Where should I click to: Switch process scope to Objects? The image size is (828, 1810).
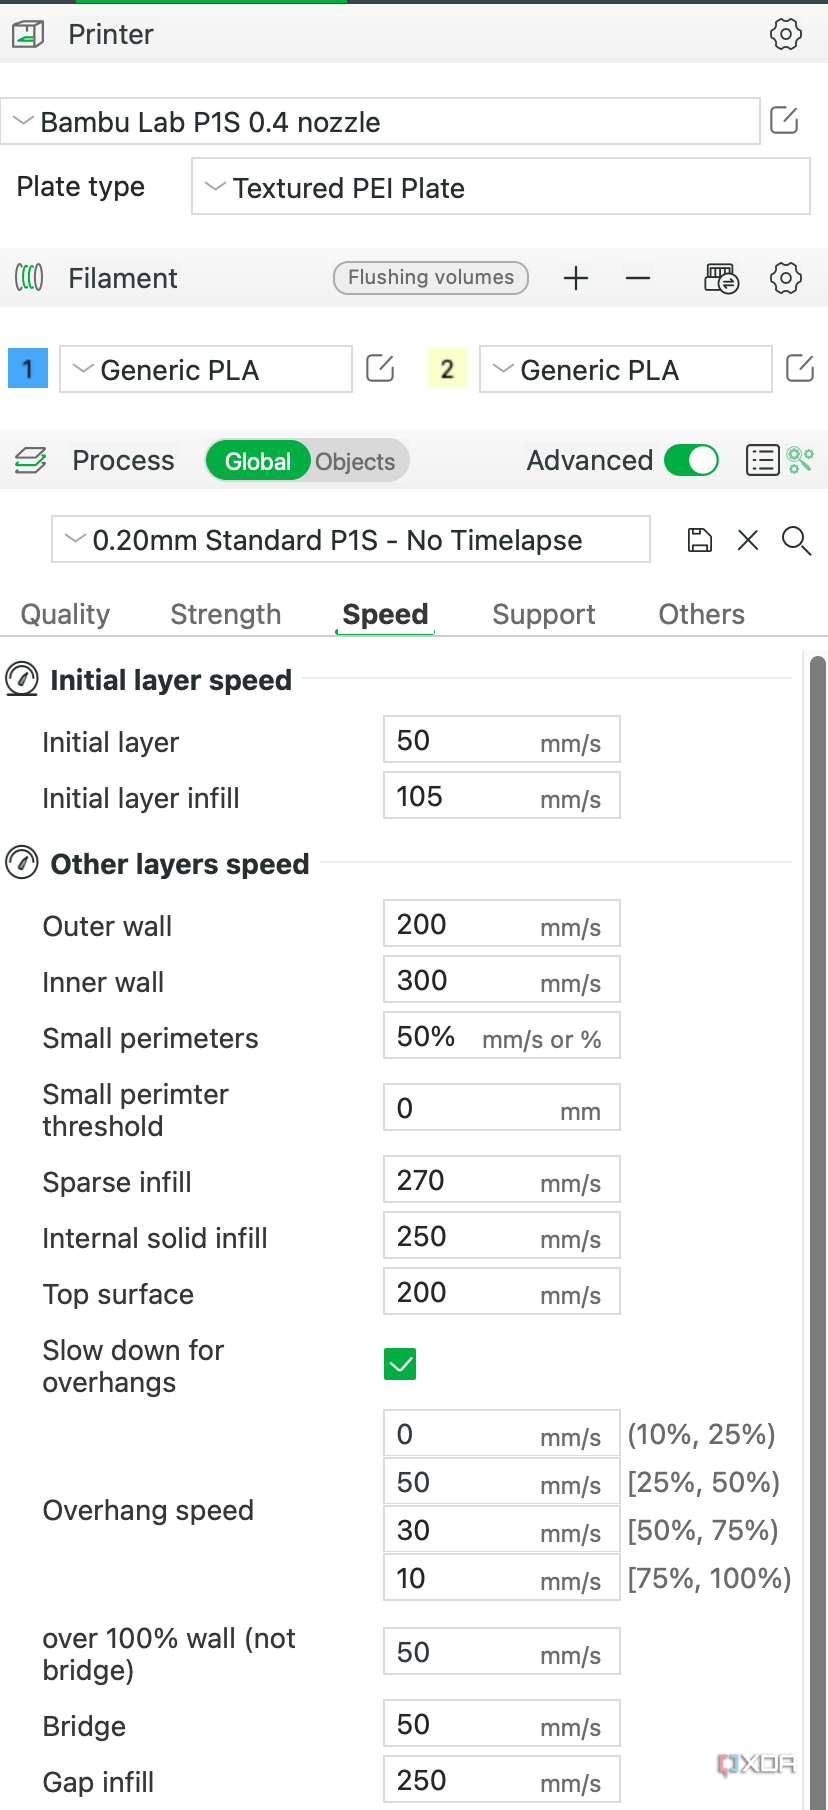pyautogui.click(x=355, y=461)
